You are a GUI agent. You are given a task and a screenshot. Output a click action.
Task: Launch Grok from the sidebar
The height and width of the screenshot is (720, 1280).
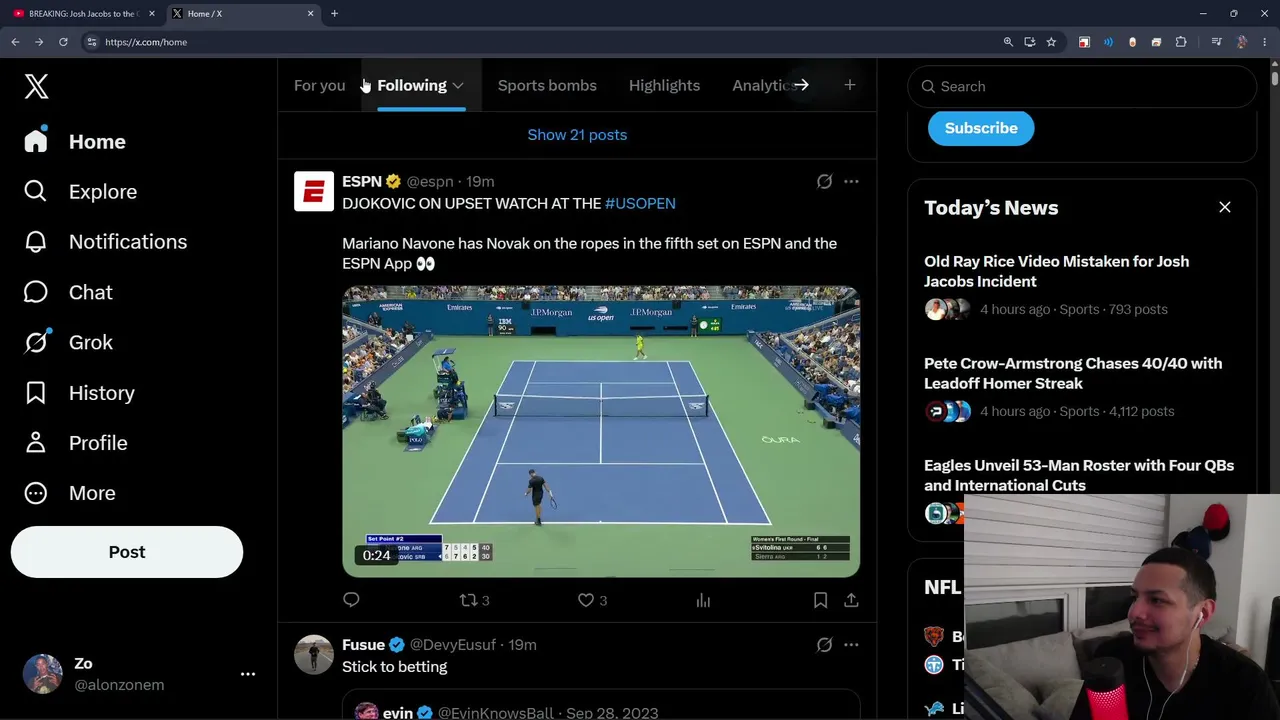click(68, 342)
